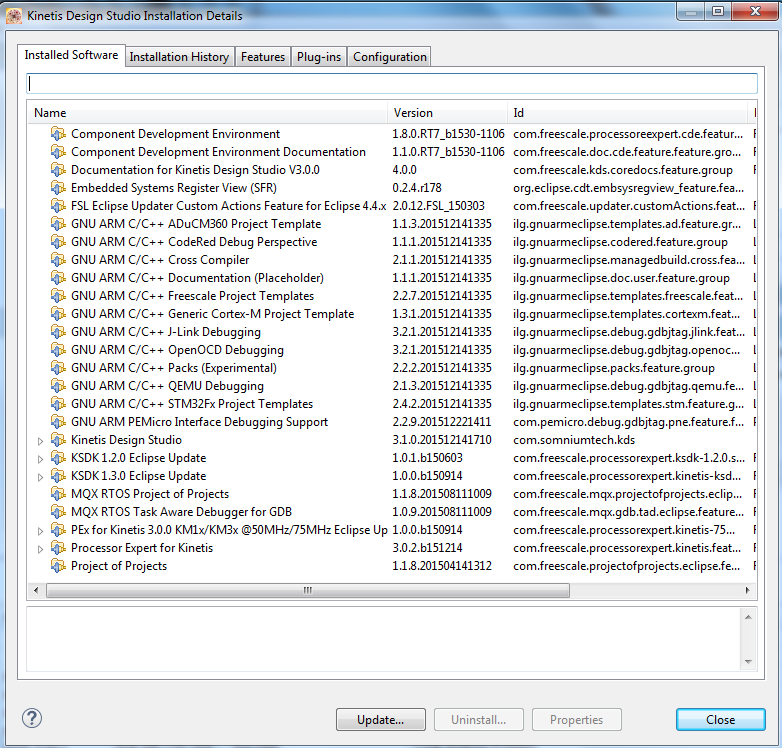Image resolution: width=782 pixels, height=748 pixels.
Task: Select the GNU ARM C/C++ J-Link Debugging row
Action: pyautogui.click(x=392, y=332)
